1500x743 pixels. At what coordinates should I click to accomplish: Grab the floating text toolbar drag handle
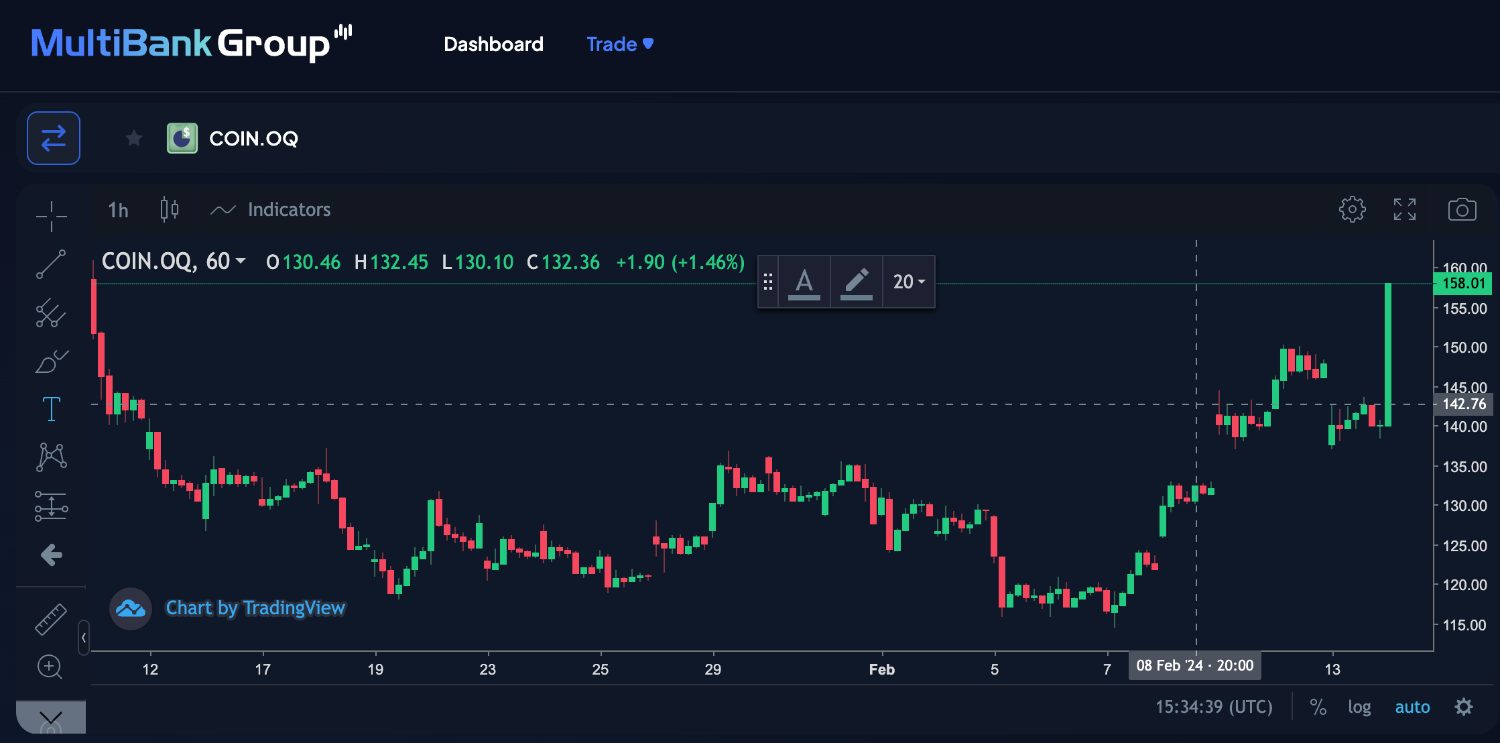pos(768,282)
